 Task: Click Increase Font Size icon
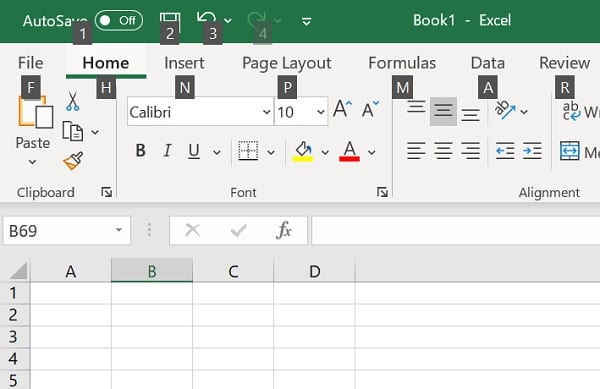point(343,109)
